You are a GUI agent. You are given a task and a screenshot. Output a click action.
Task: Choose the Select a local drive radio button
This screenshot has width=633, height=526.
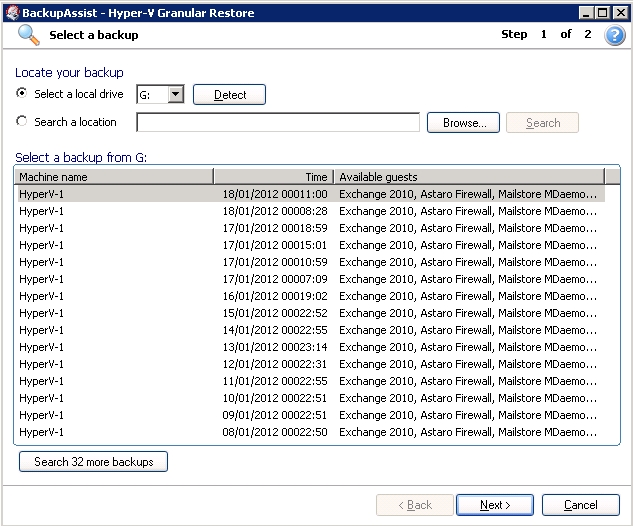21,93
